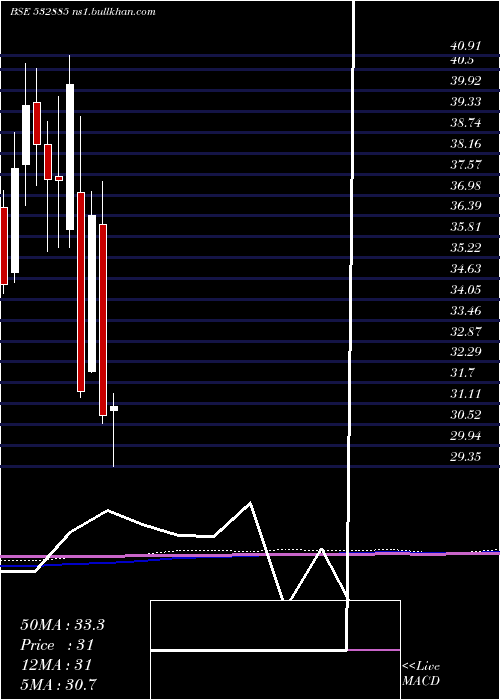The width and height of the screenshot is (500, 700).
Task: Click the Price : 31 readout
Action: tap(57, 645)
